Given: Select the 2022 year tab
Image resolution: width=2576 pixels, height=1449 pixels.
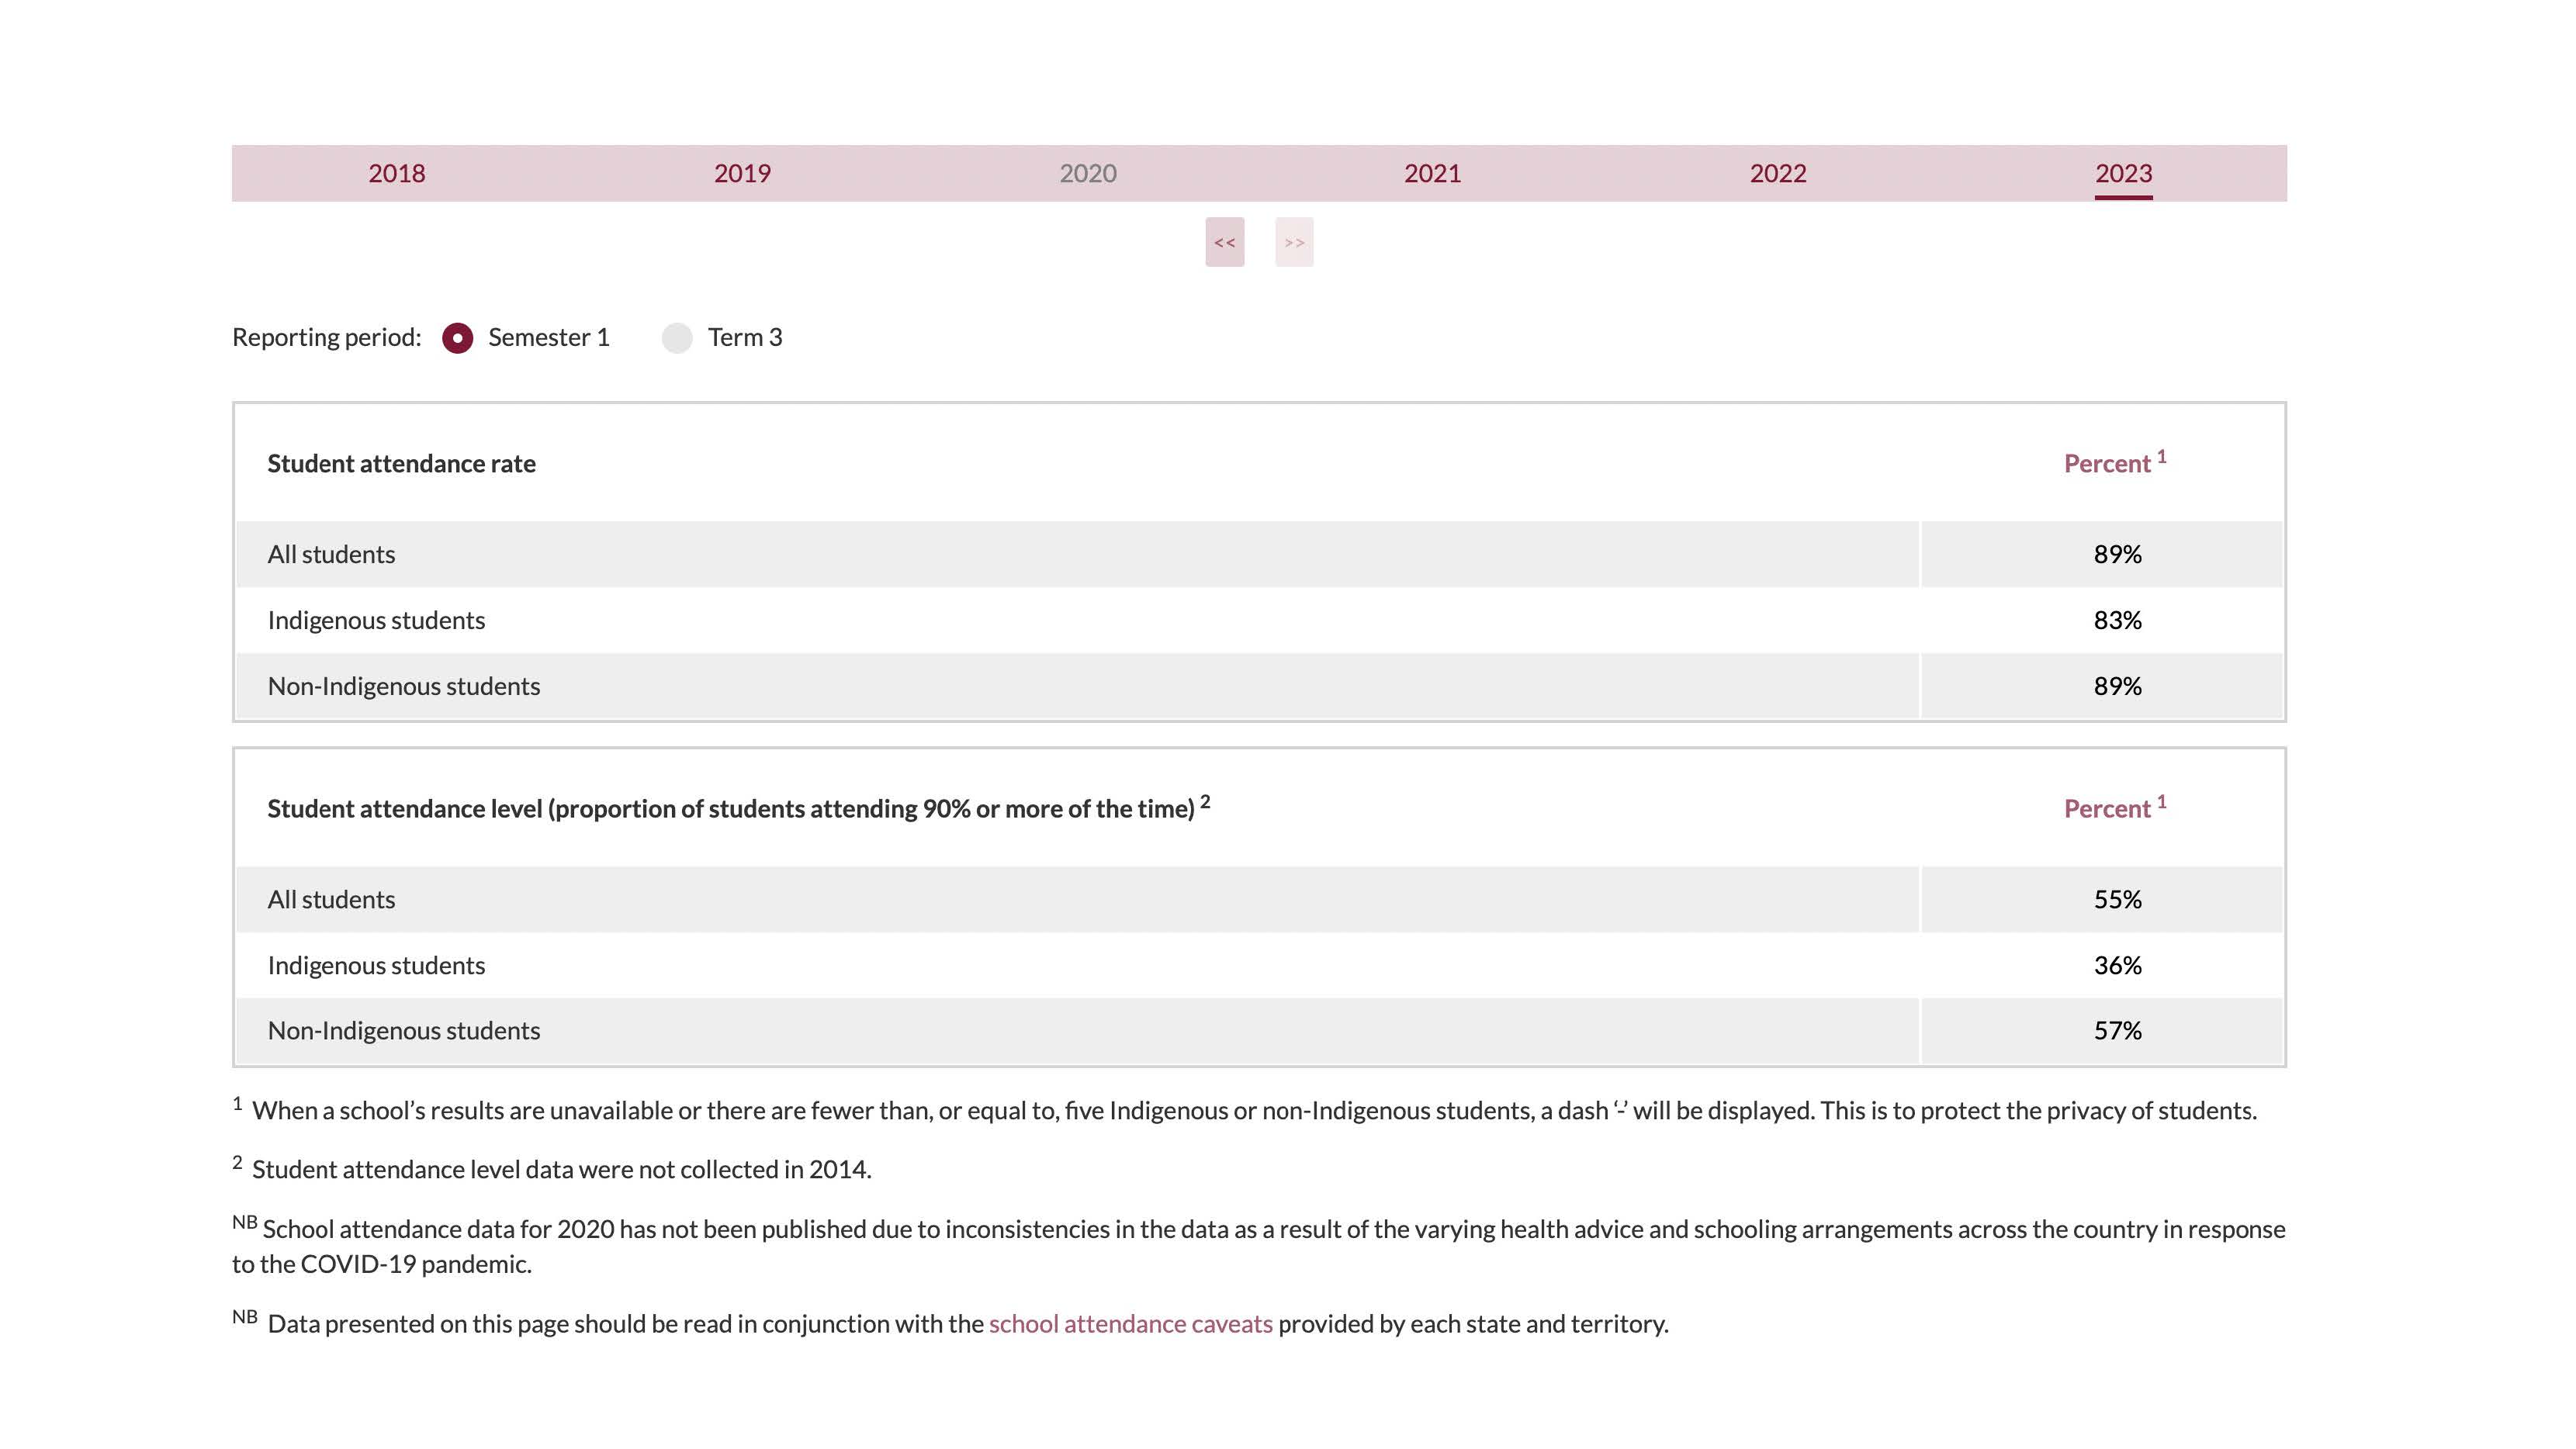Looking at the screenshot, I should click(x=1777, y=173).
